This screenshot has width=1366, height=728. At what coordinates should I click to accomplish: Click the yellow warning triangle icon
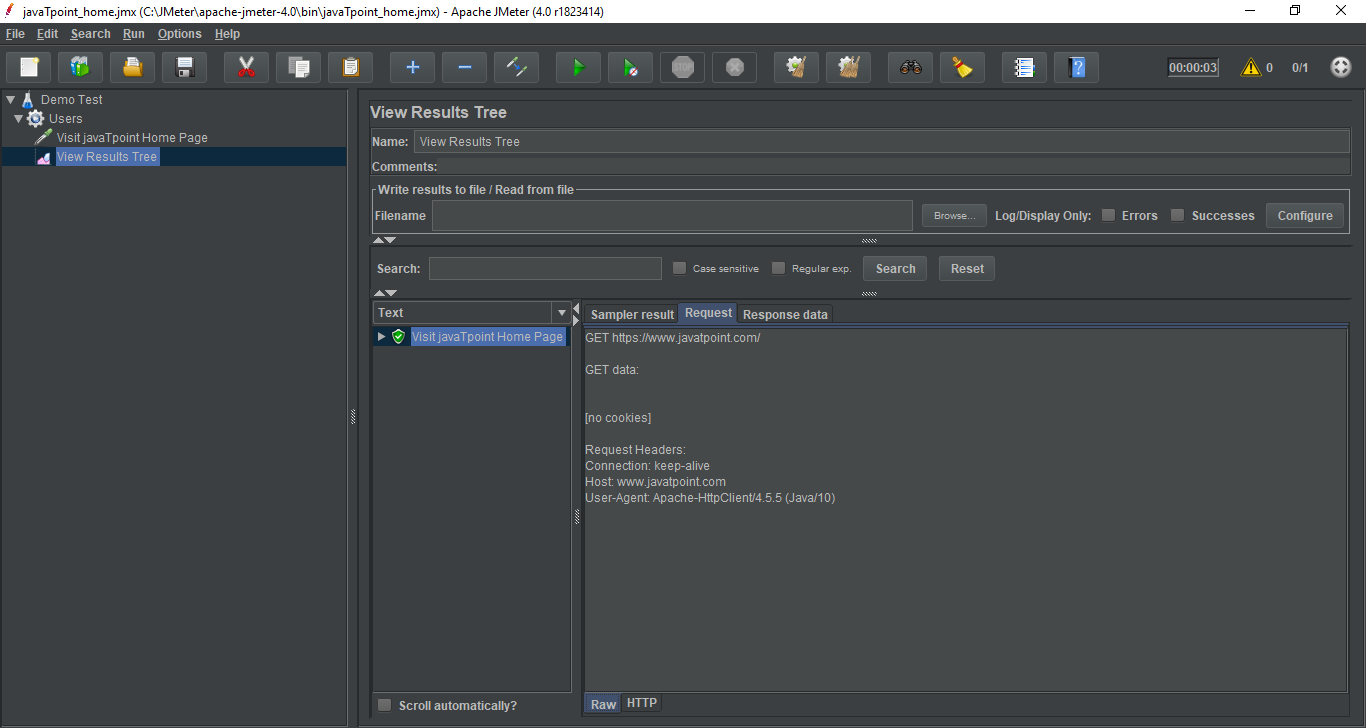1251,68
